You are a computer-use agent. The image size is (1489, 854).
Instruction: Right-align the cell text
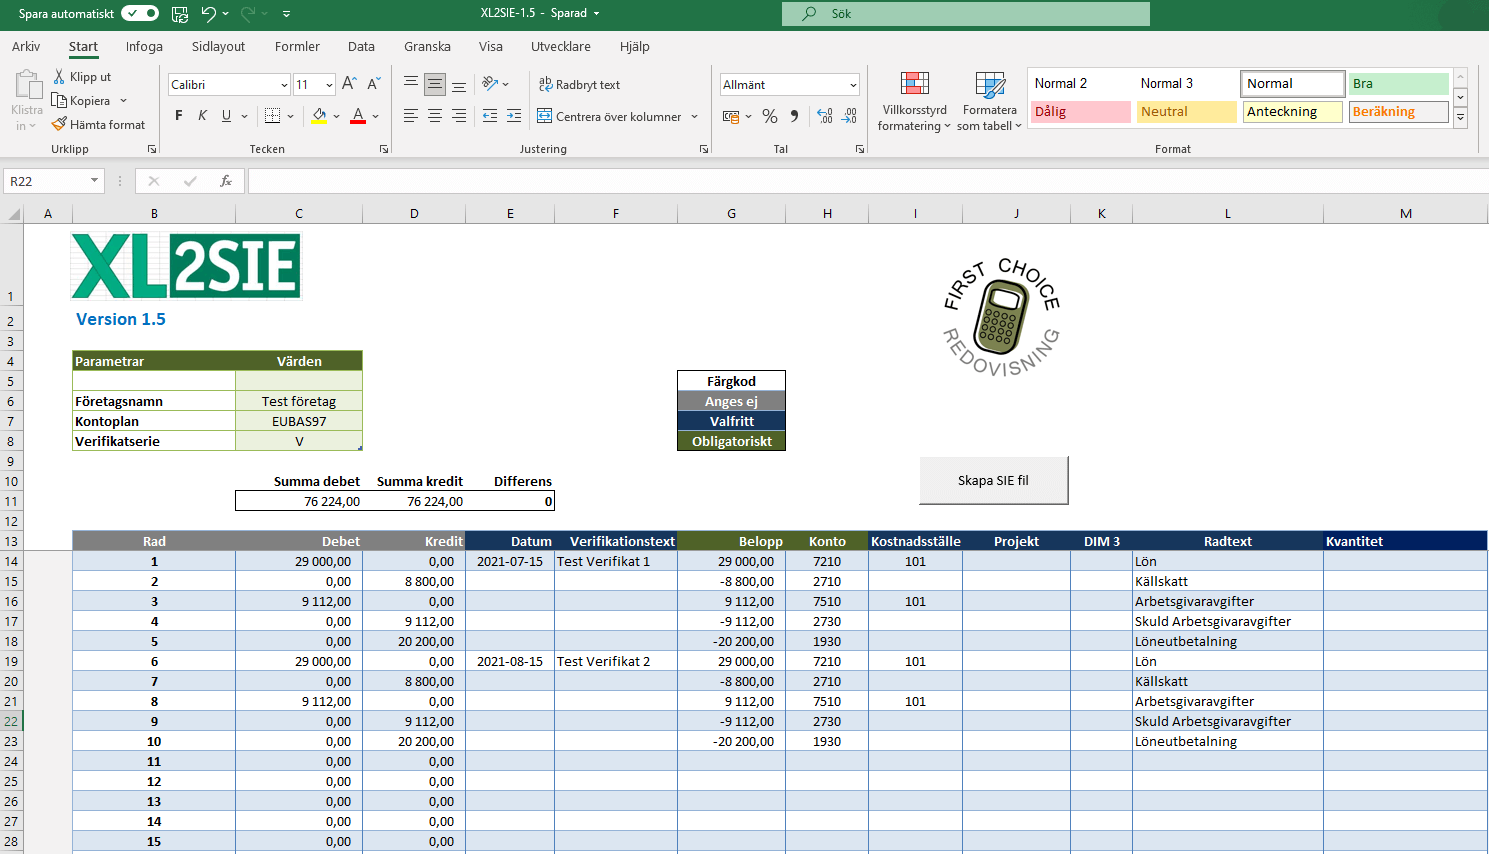point(459,116)
